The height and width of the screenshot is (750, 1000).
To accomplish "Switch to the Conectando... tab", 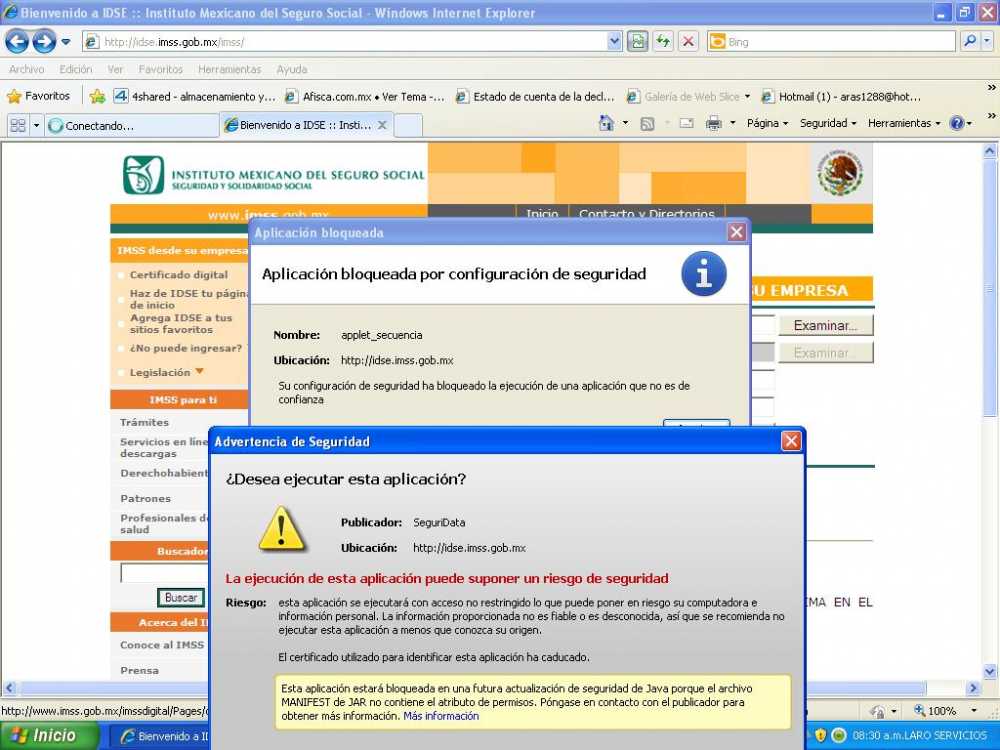I will (132, 125).
